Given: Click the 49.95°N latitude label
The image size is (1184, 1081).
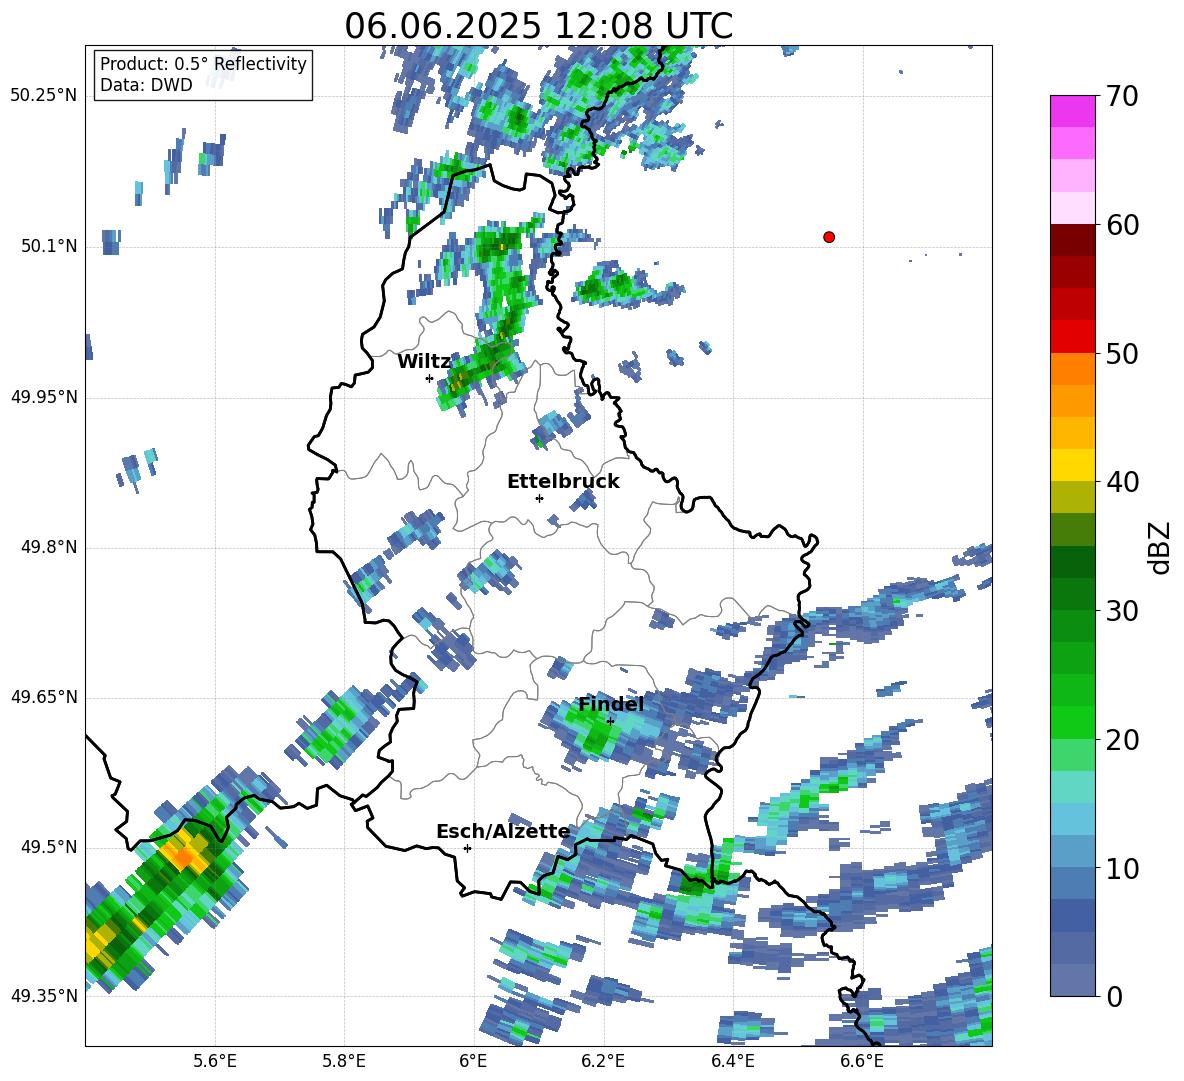Looking at the screenshot, I should tap(44, 397).
